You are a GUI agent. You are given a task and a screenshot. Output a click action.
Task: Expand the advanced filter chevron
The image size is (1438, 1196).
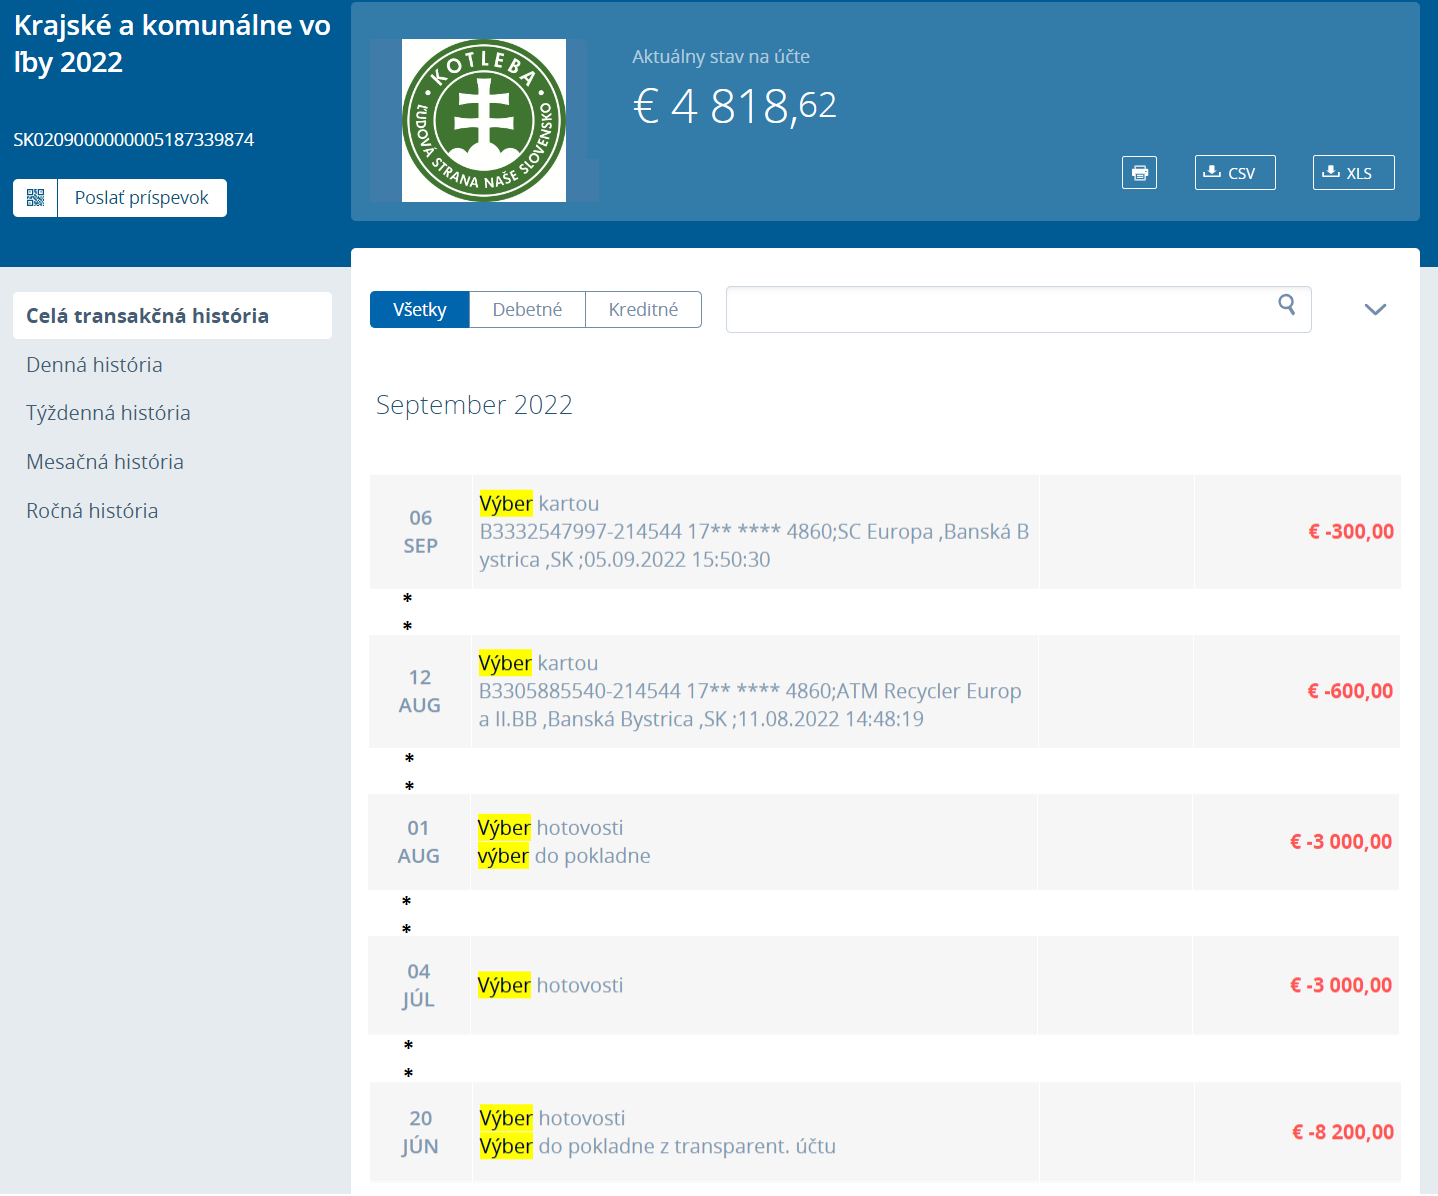(1375, 310)
